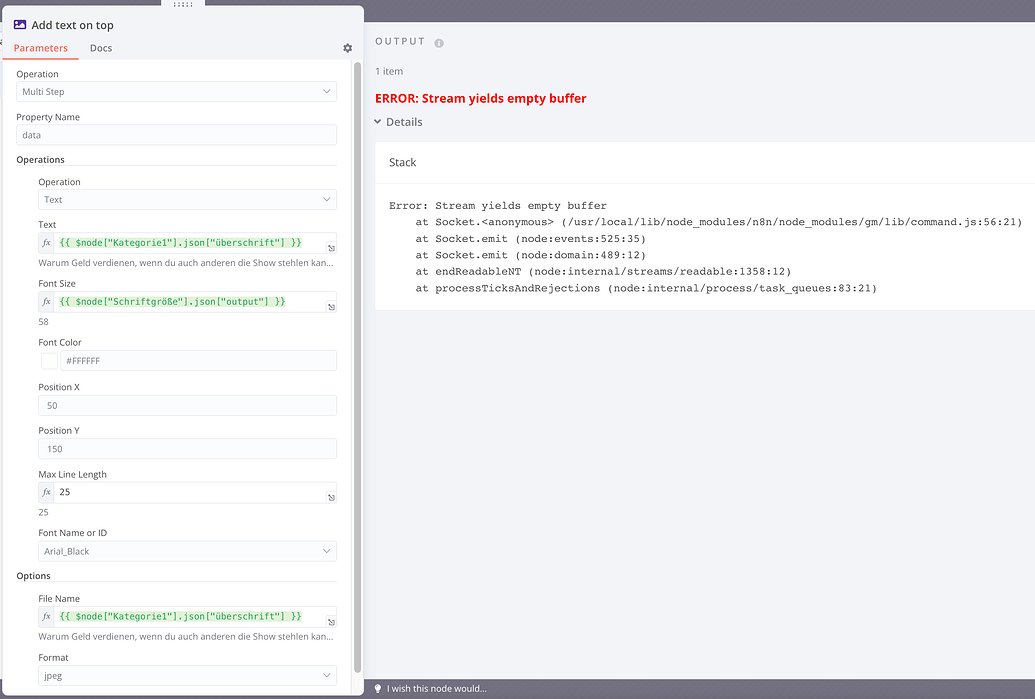Image resolution: width=1035 pixels, height=699 pixels.
Task: Click the 'I wish this node would...' feedback button
Action: point(437,686)
